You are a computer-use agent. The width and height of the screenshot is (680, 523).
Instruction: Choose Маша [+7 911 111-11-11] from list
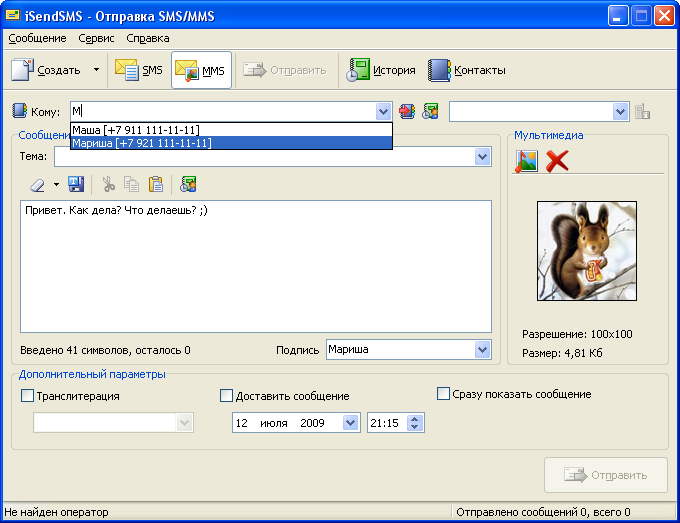point(231,130)
